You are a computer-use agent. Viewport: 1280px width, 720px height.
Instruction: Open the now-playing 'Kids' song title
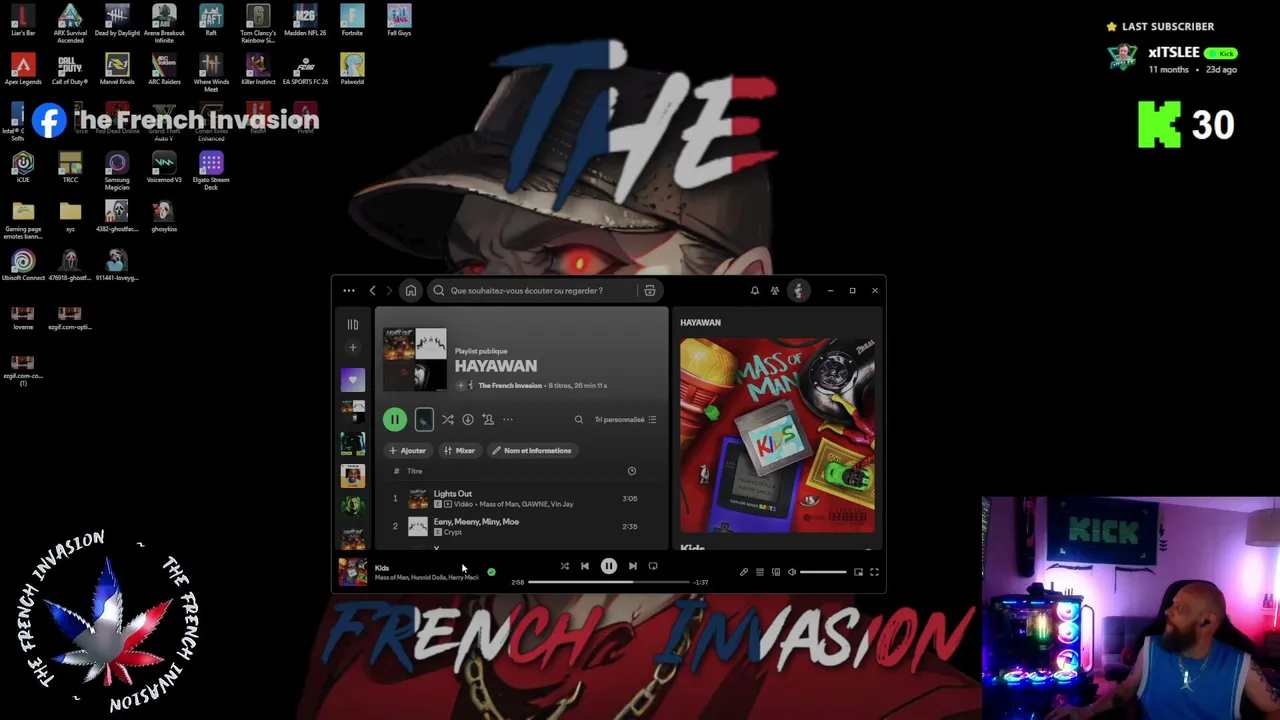[x=382, y=568]
